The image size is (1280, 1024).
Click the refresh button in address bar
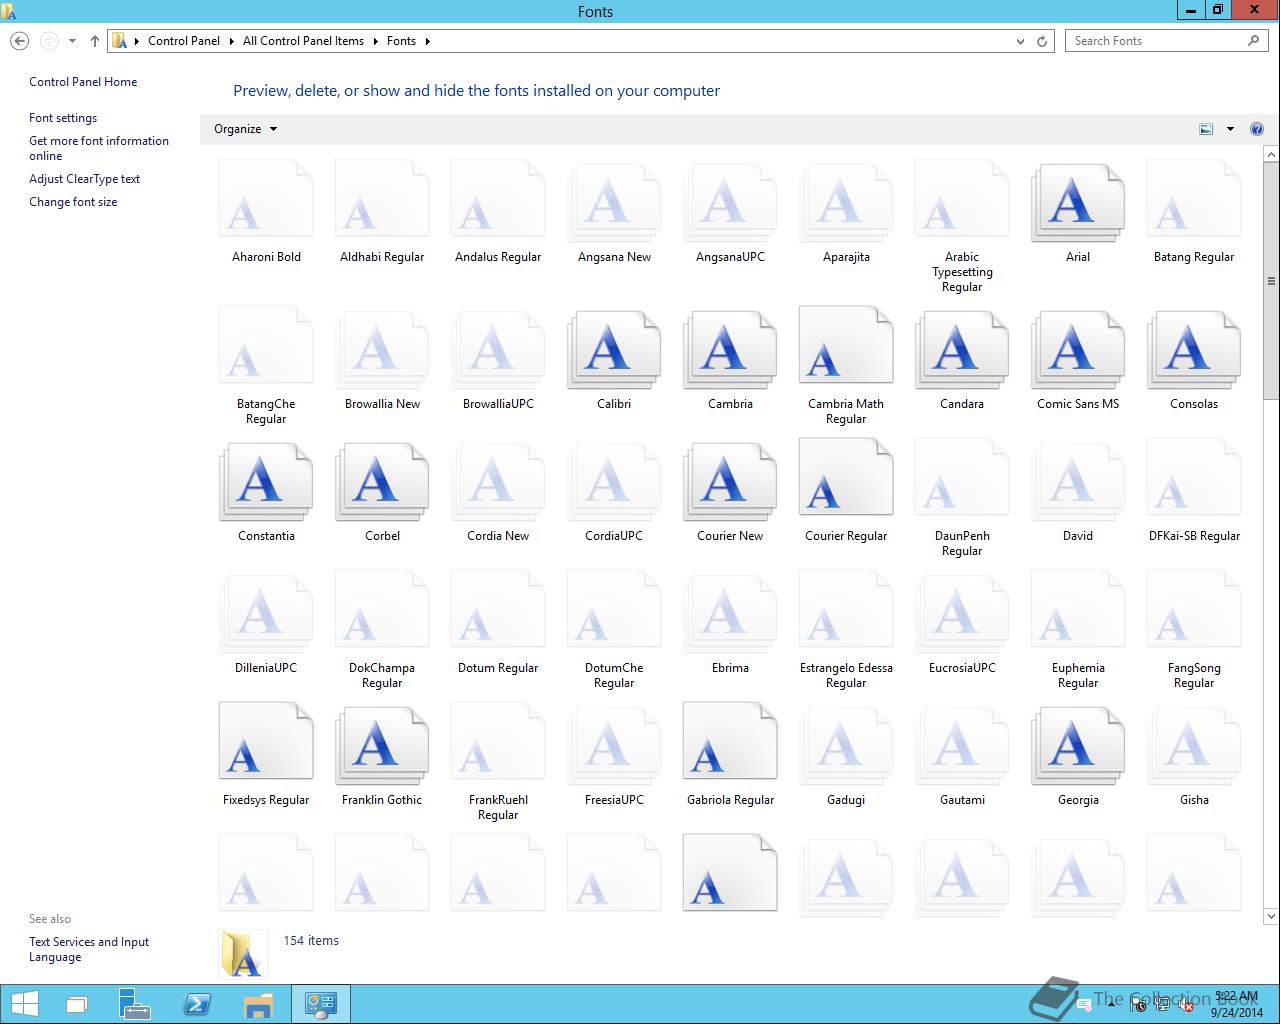[x=1042, y=41]
